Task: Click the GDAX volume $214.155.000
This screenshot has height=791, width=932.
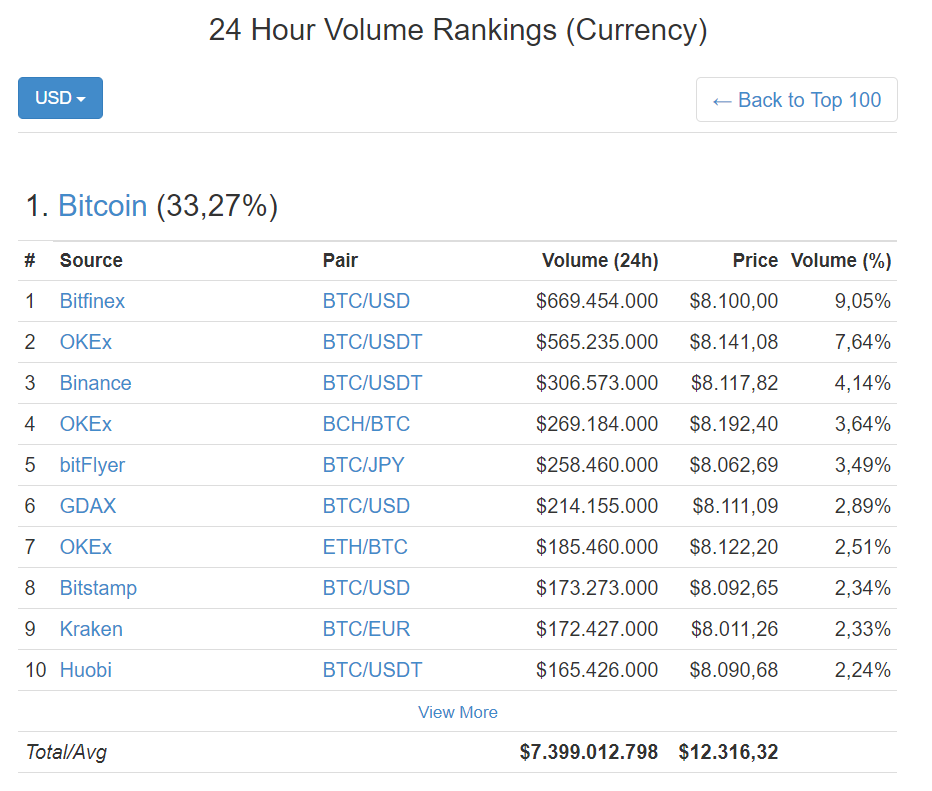Action: click(x=597, y=506)
